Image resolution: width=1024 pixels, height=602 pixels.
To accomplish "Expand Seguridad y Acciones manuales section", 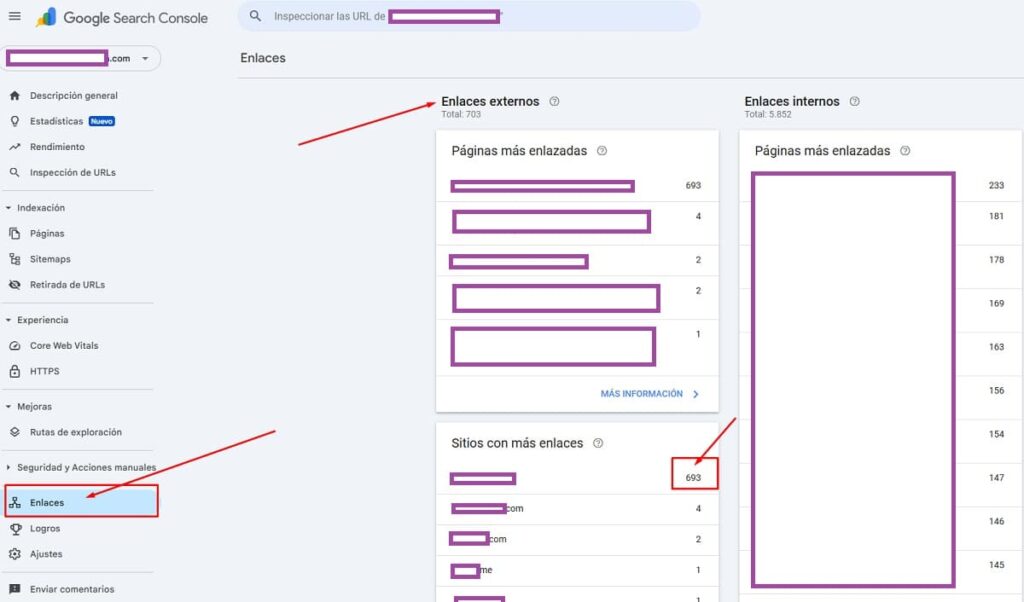I will (9, 467).
